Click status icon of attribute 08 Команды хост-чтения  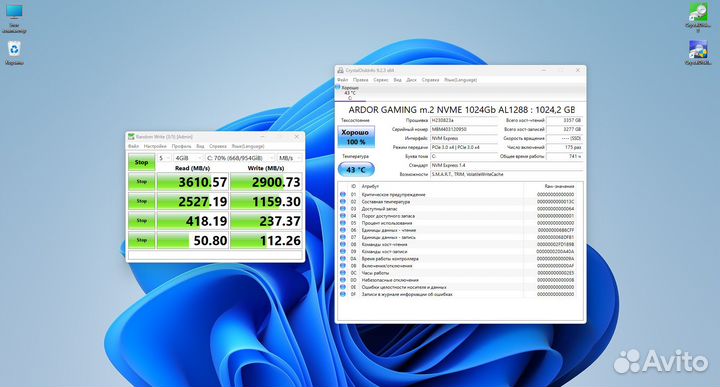[343, 245]
